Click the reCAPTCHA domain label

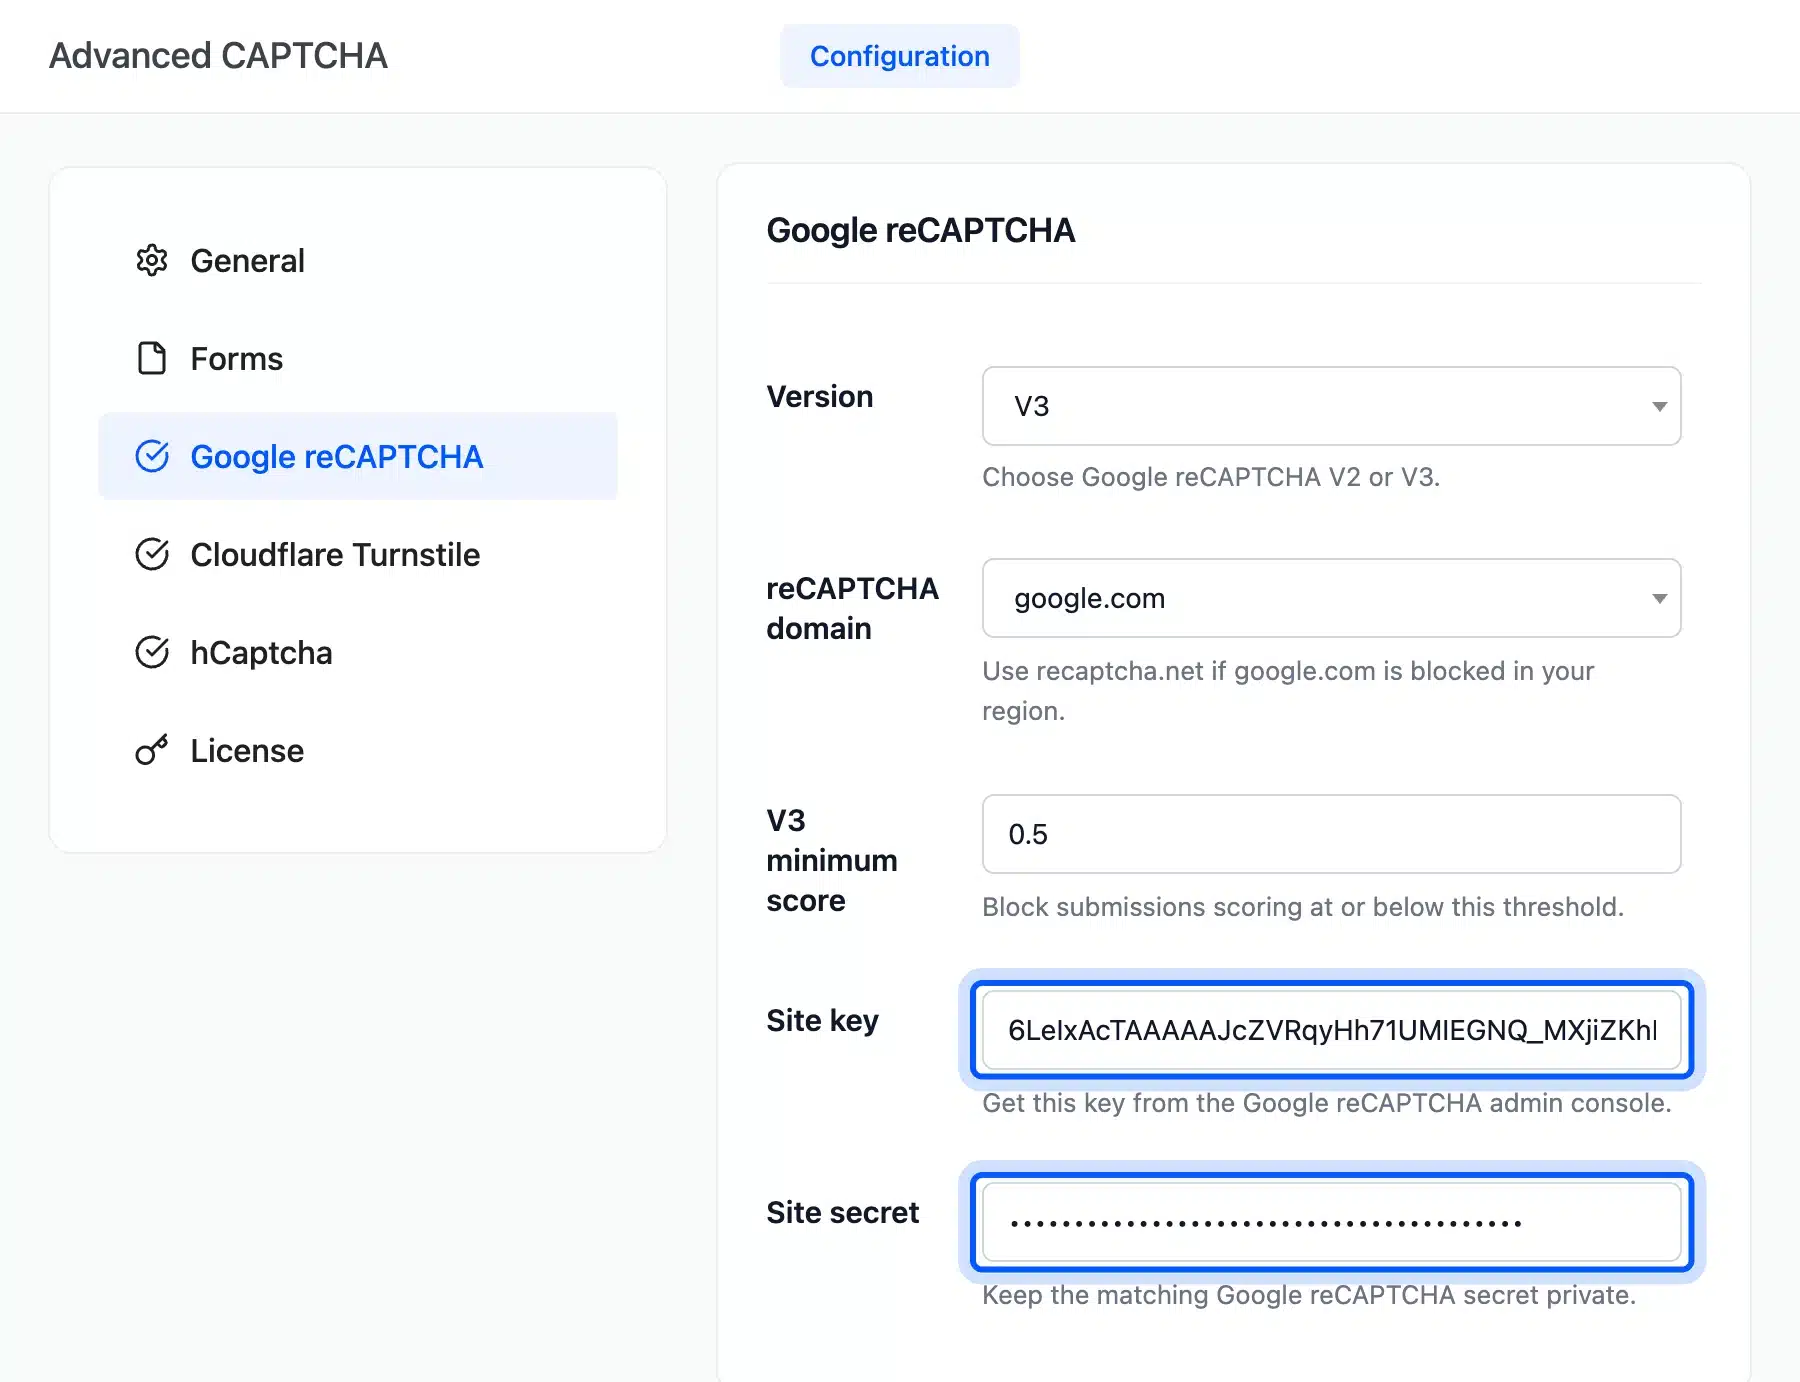pyautogui.click(x=853, y=608)
